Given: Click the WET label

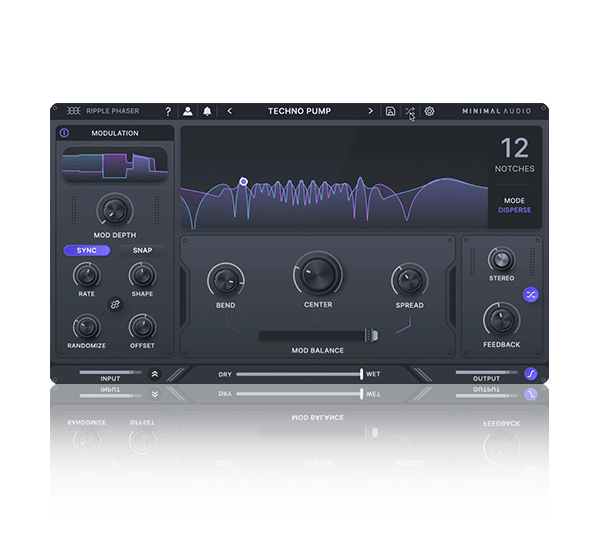Looking at the screenshot, I should (373, 374).
